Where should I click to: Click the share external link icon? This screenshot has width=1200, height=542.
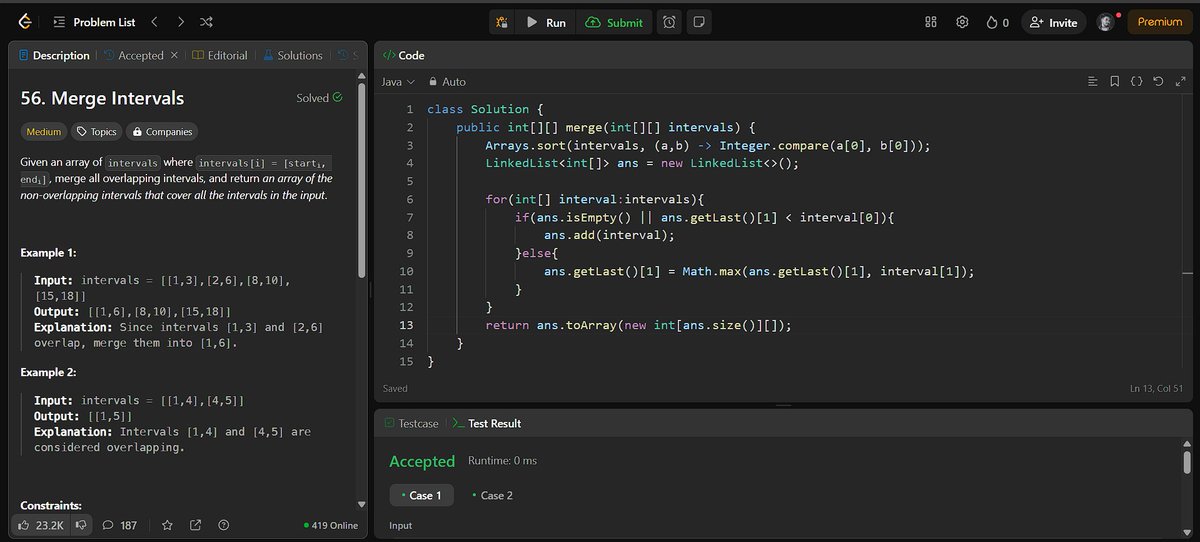coord(195,525)
